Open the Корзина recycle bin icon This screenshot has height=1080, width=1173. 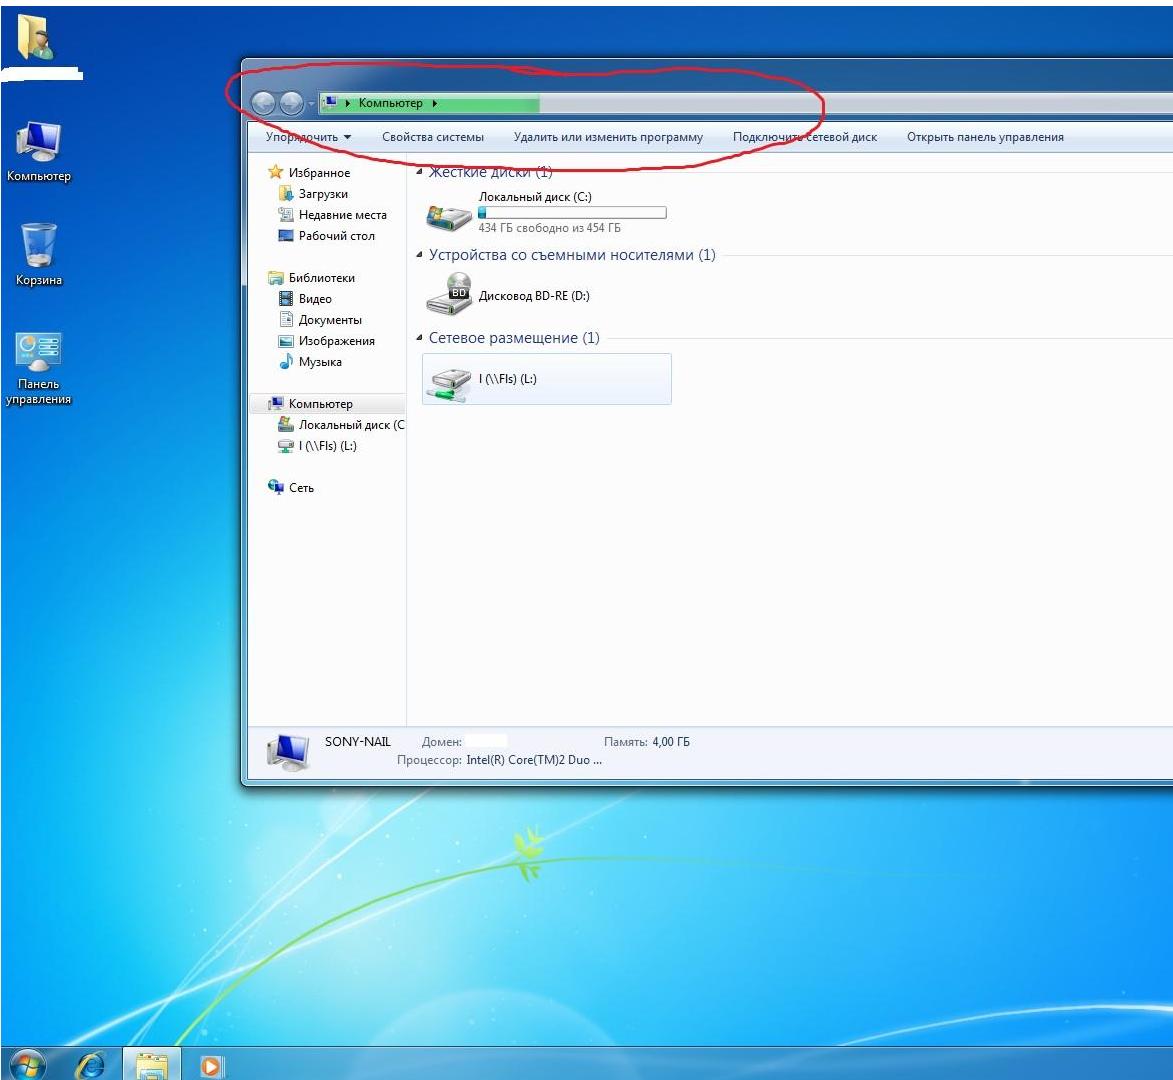click(x=38, y=245)
